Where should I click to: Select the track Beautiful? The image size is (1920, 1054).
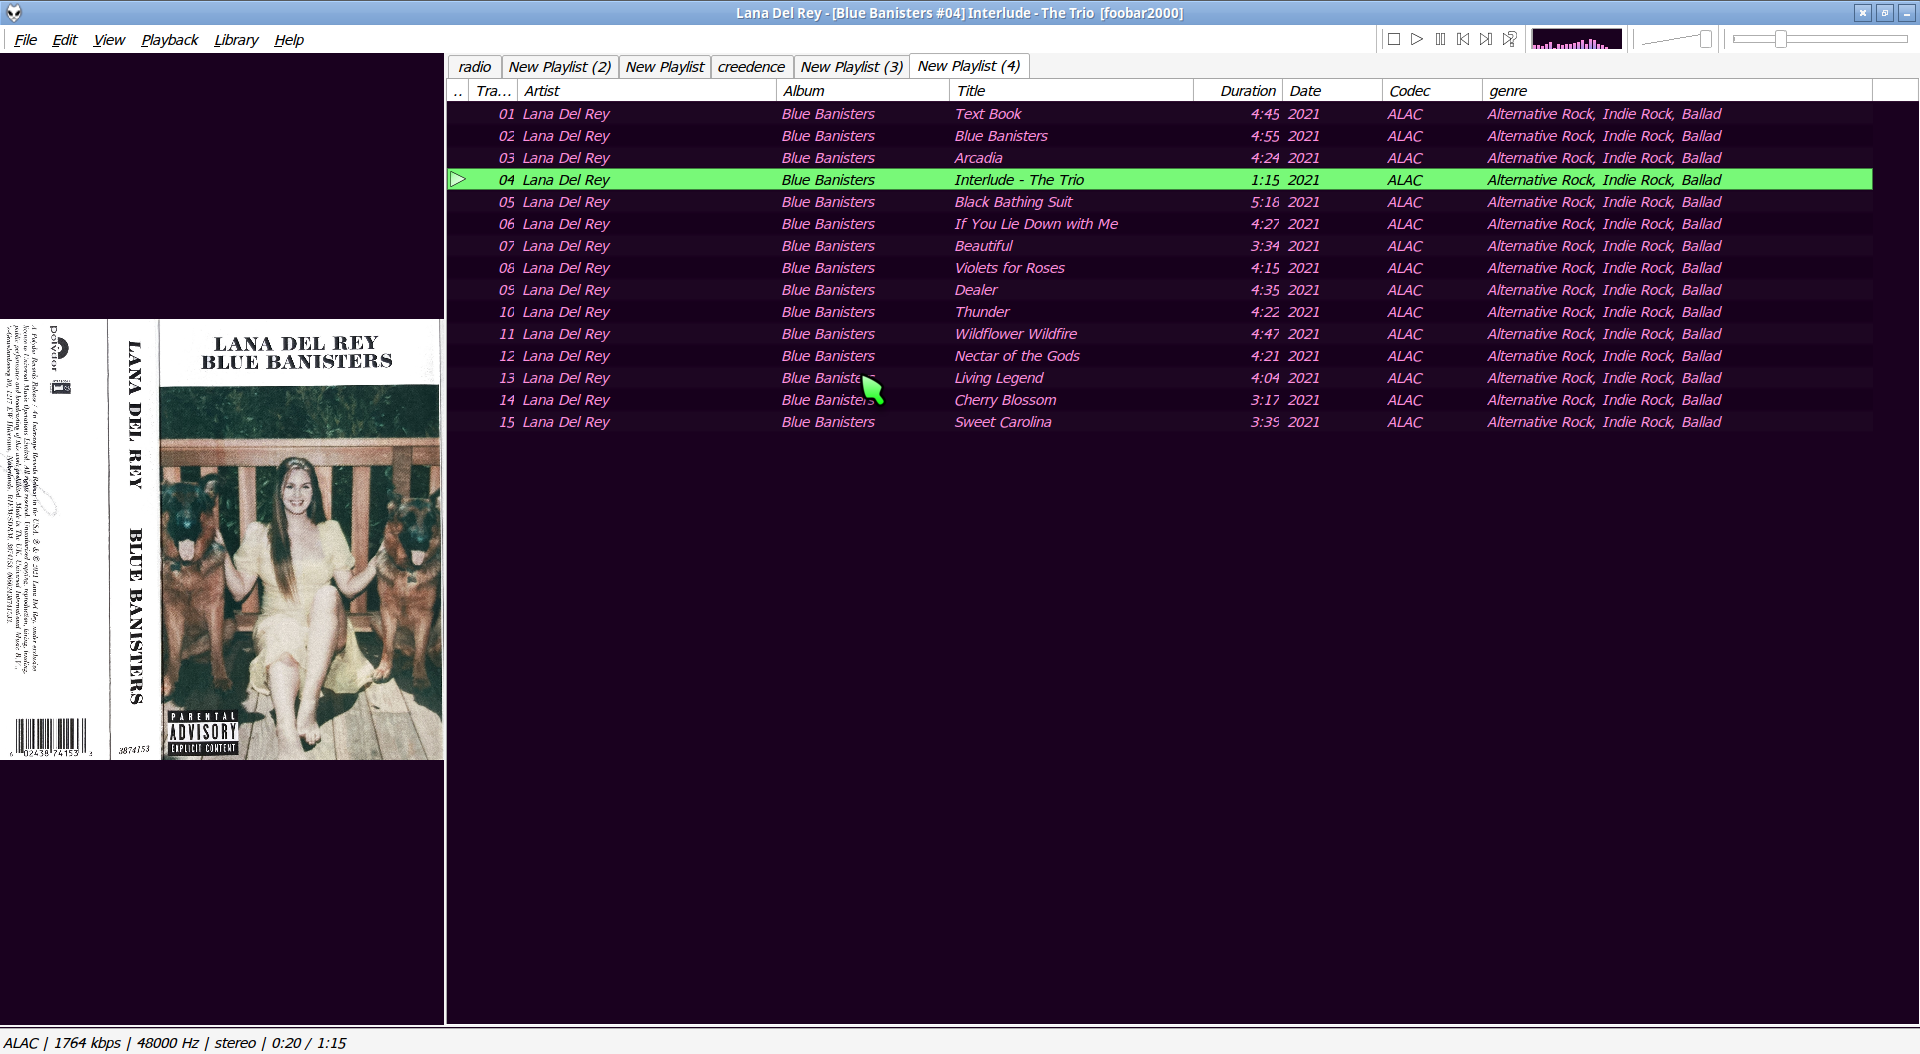point(1160,246)
